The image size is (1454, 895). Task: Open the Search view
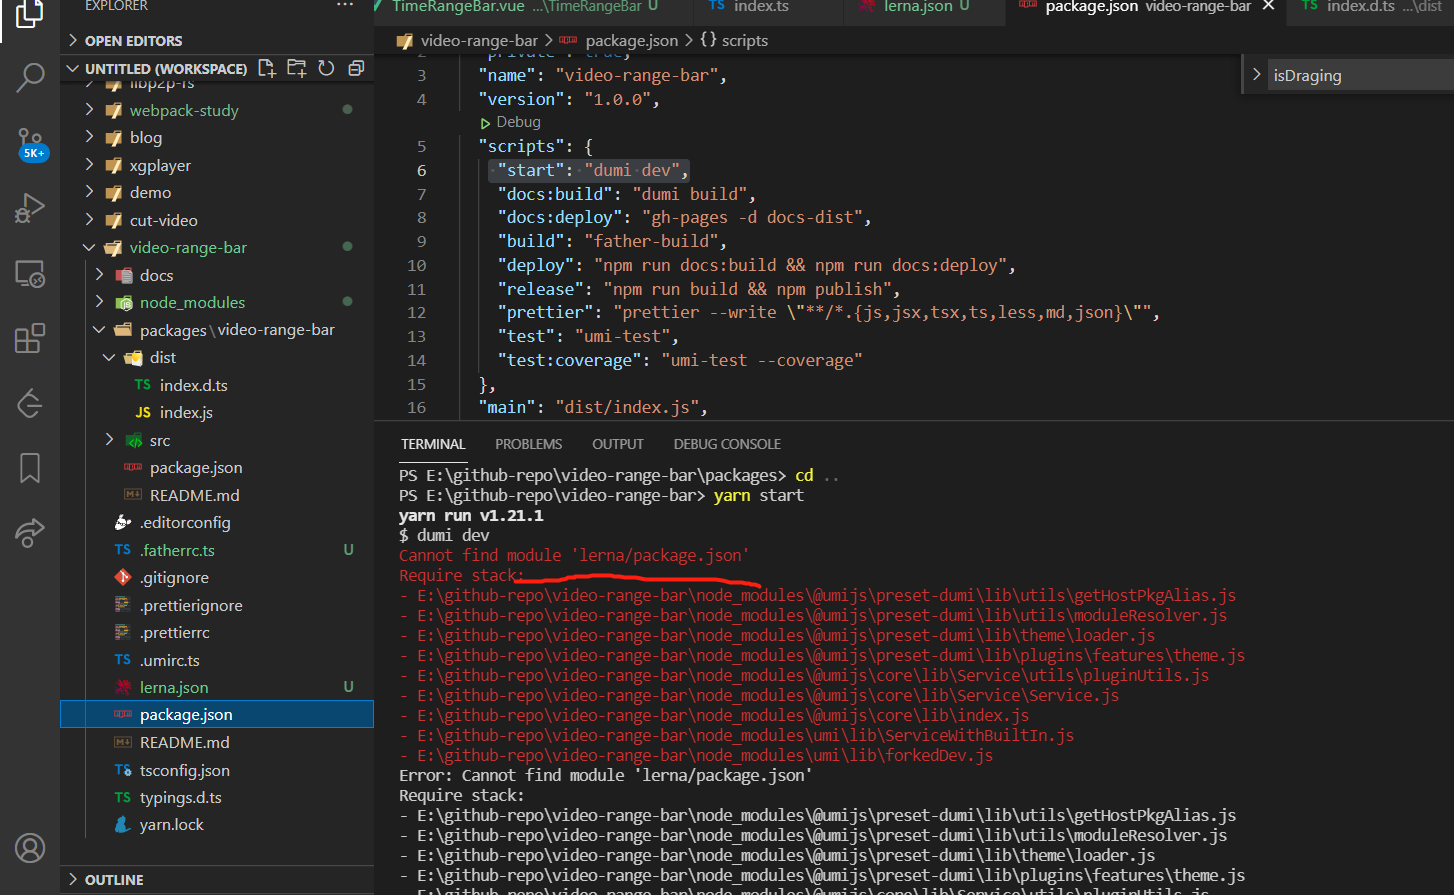[29, 77]
